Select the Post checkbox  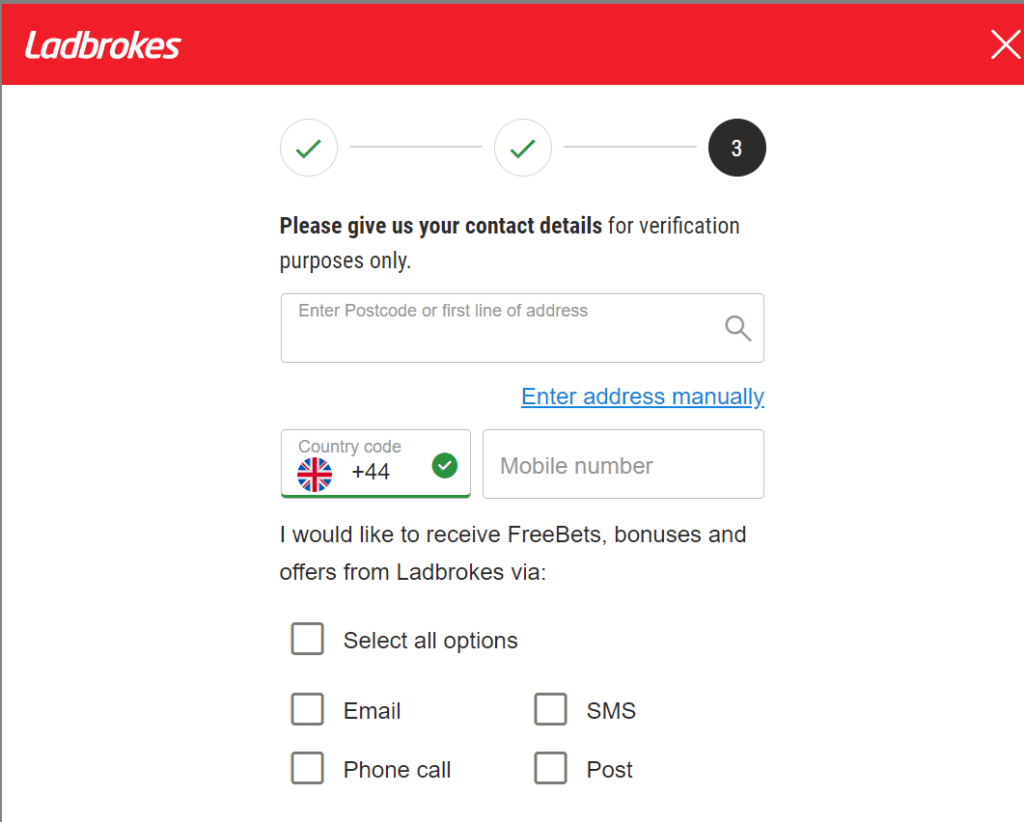[x=551, y=768]
